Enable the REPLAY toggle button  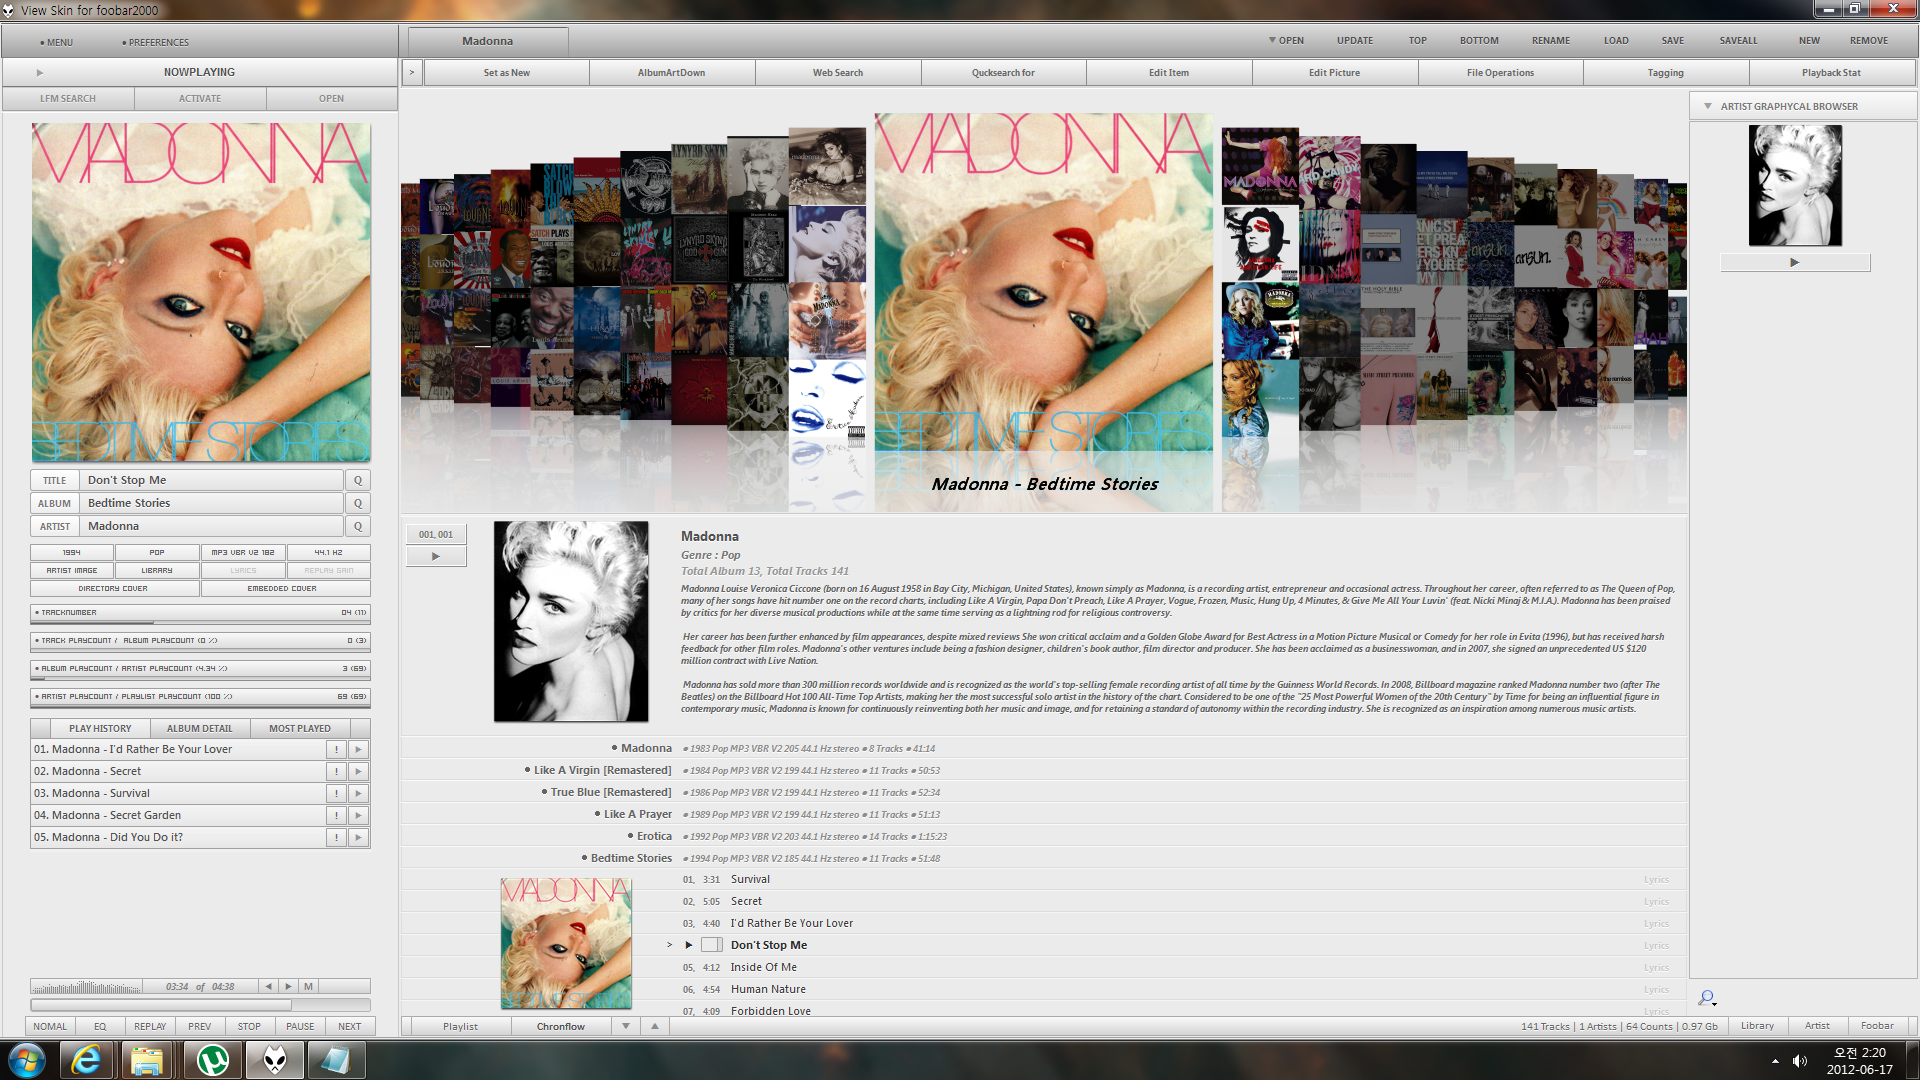[149, 1026]
